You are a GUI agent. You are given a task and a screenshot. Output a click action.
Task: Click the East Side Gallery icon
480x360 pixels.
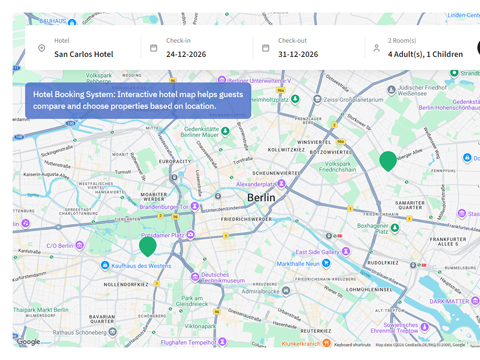coord(346,251)
